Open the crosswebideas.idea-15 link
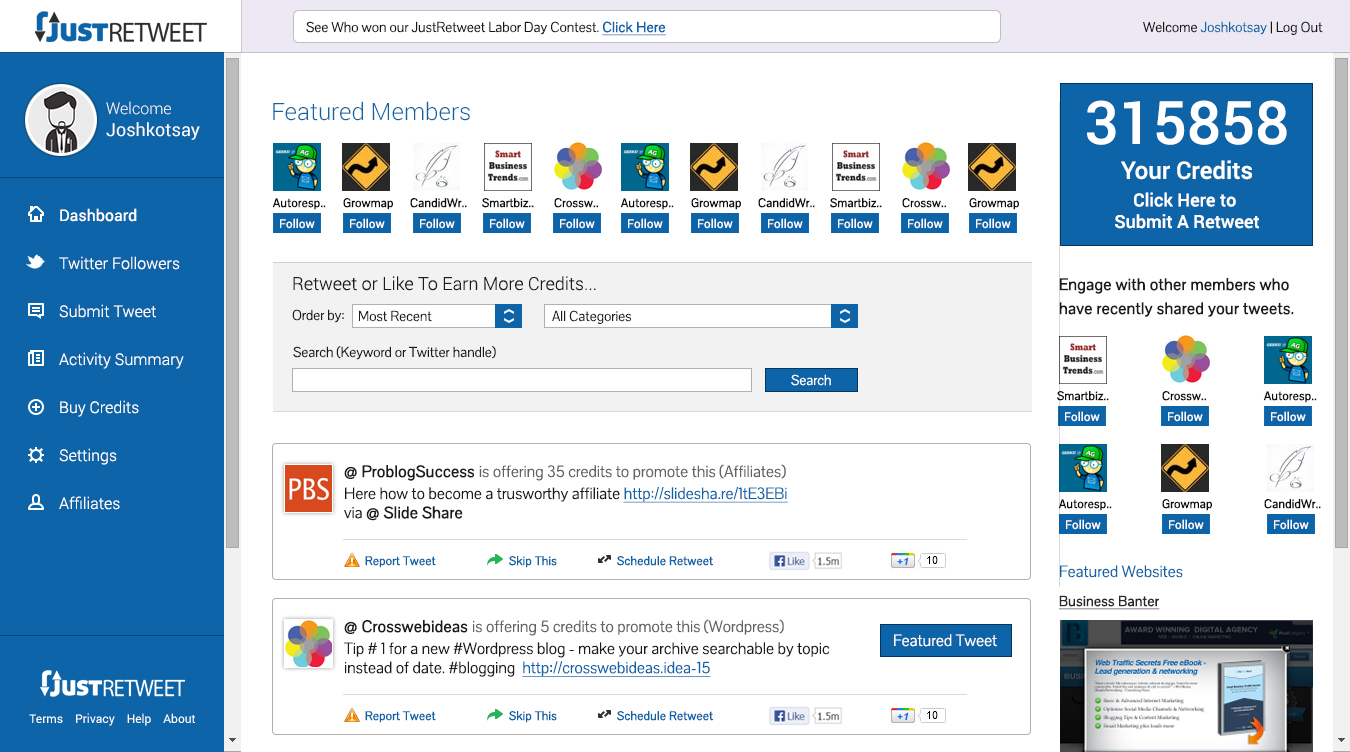 pyautogui.click(x=616, y=668)
